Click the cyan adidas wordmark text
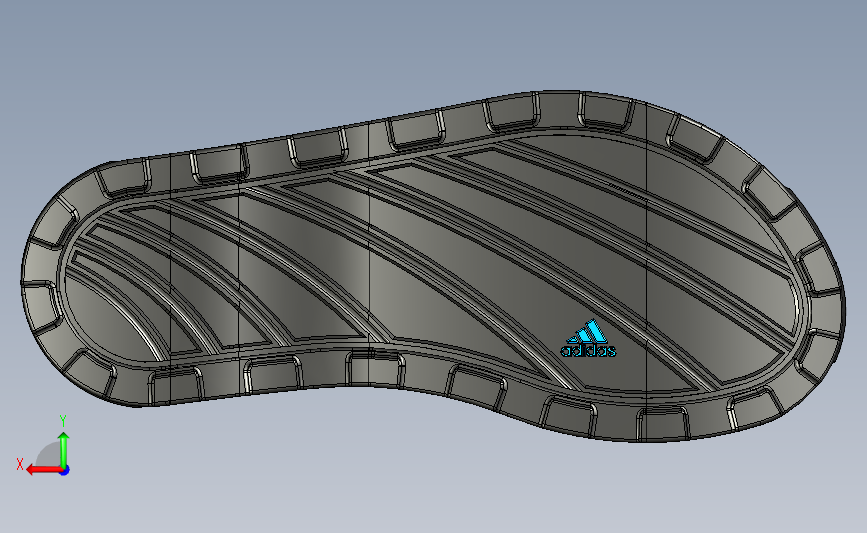 (x=588, y=351)
